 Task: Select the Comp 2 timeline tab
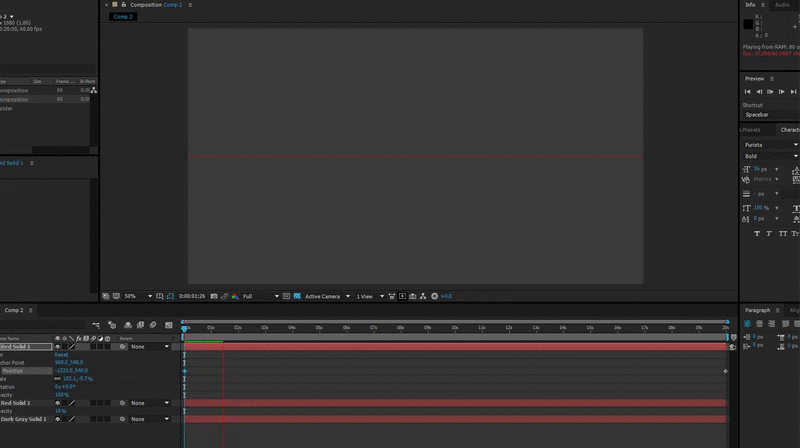[x=14, y=310]
